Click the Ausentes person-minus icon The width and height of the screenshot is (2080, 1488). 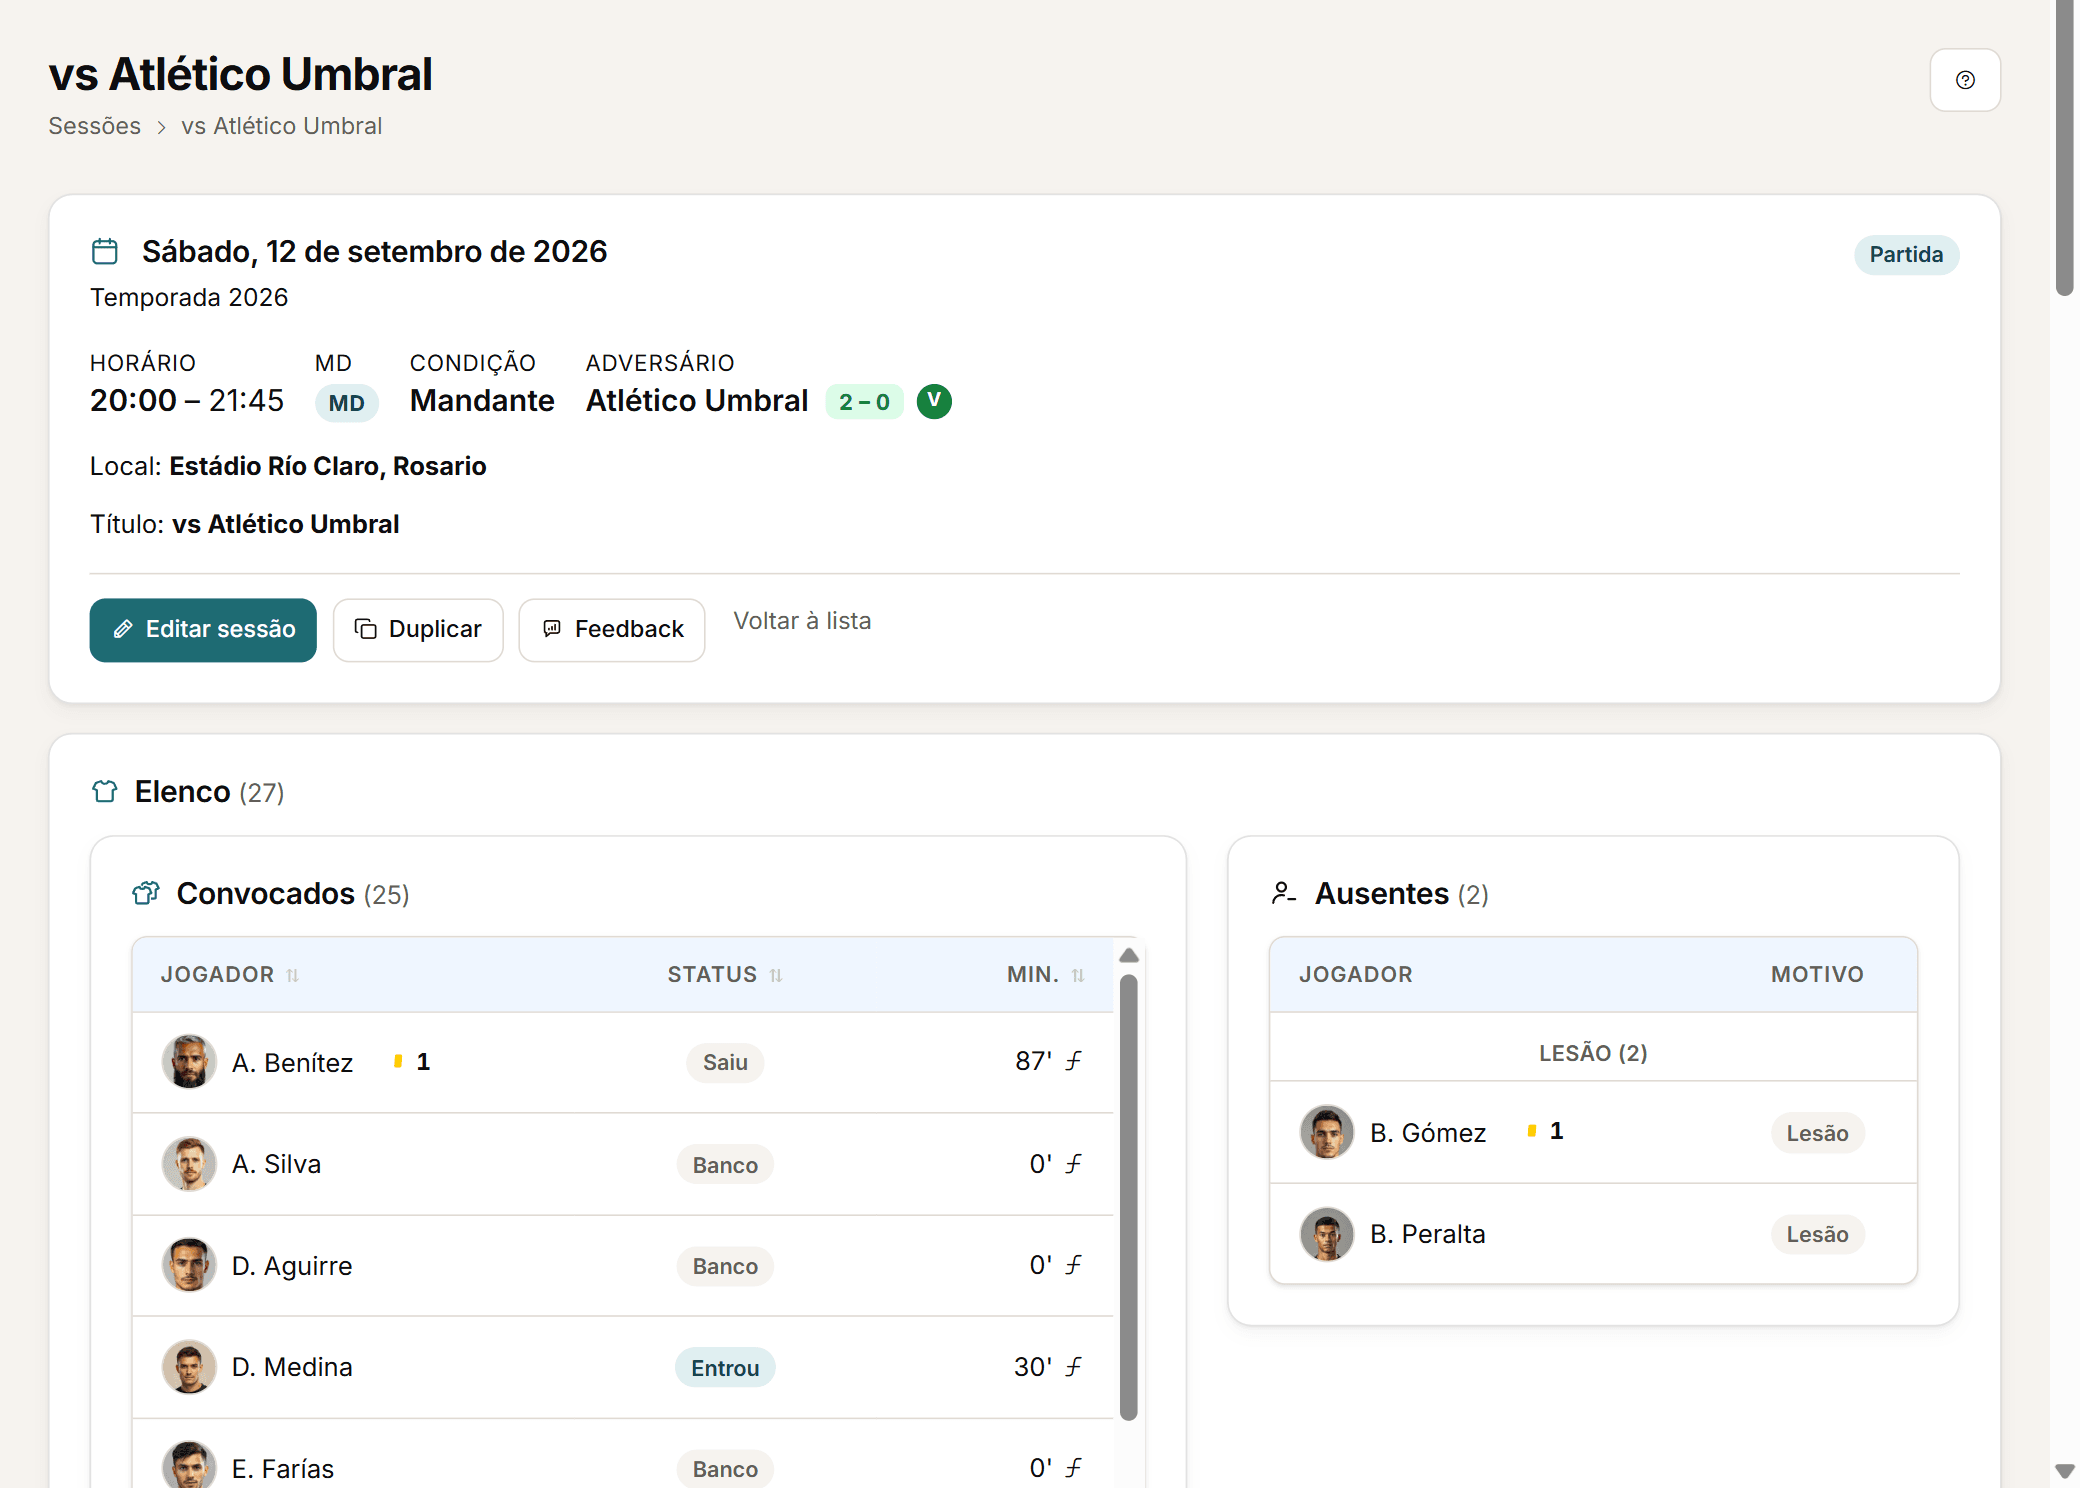click(1284, 893)
